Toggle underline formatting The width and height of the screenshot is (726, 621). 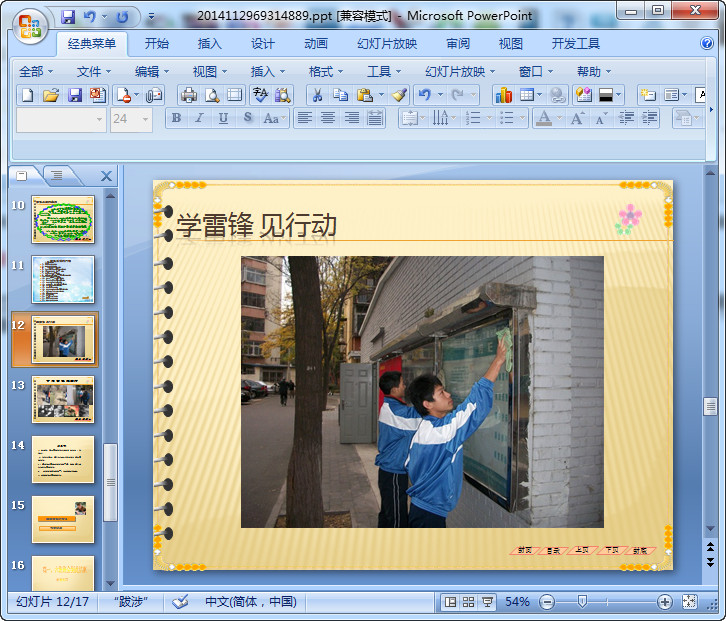(x=223, y=118)
